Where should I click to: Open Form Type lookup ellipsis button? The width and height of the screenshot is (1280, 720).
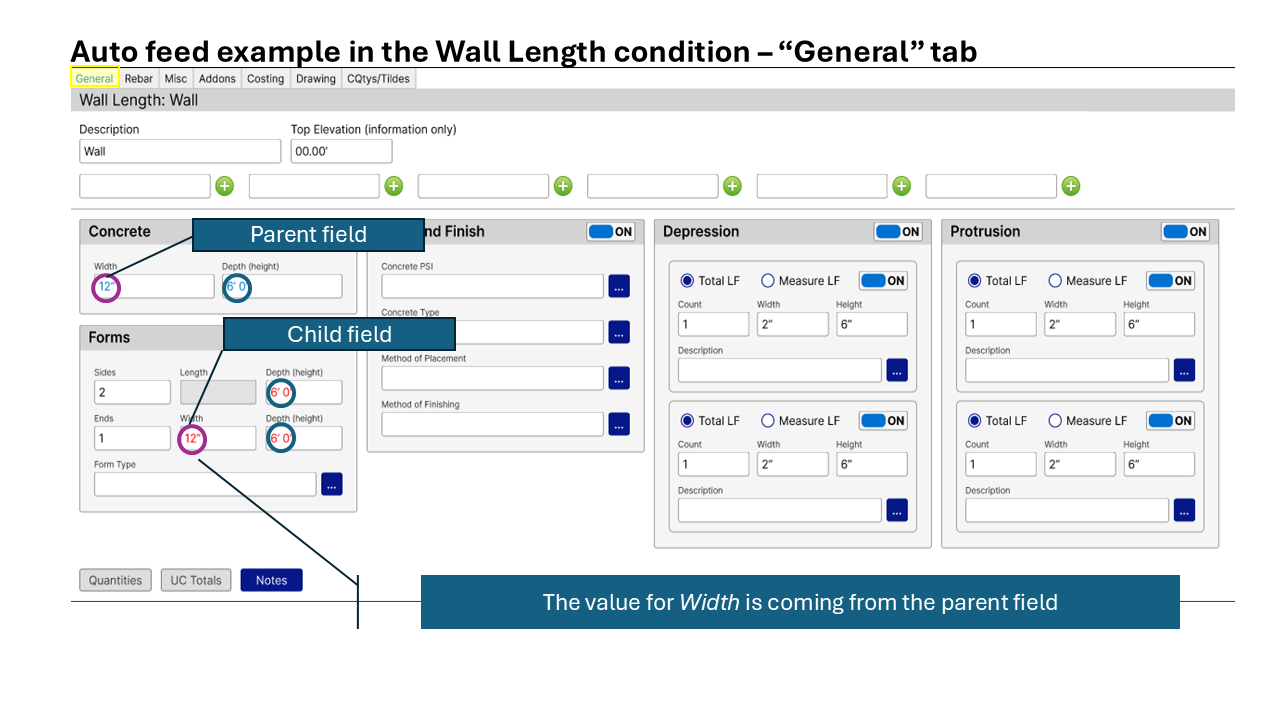332,484
